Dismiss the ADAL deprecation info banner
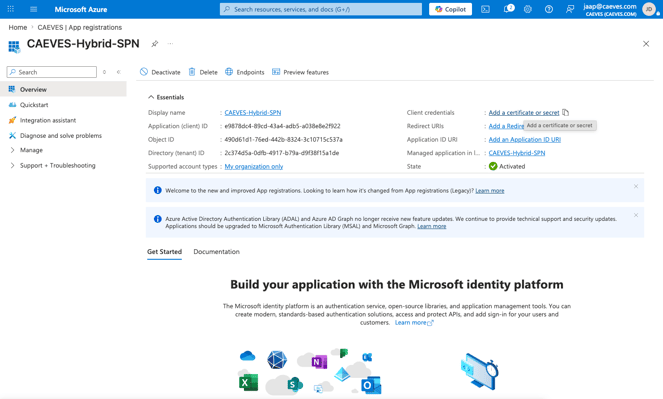 (636, 215)
